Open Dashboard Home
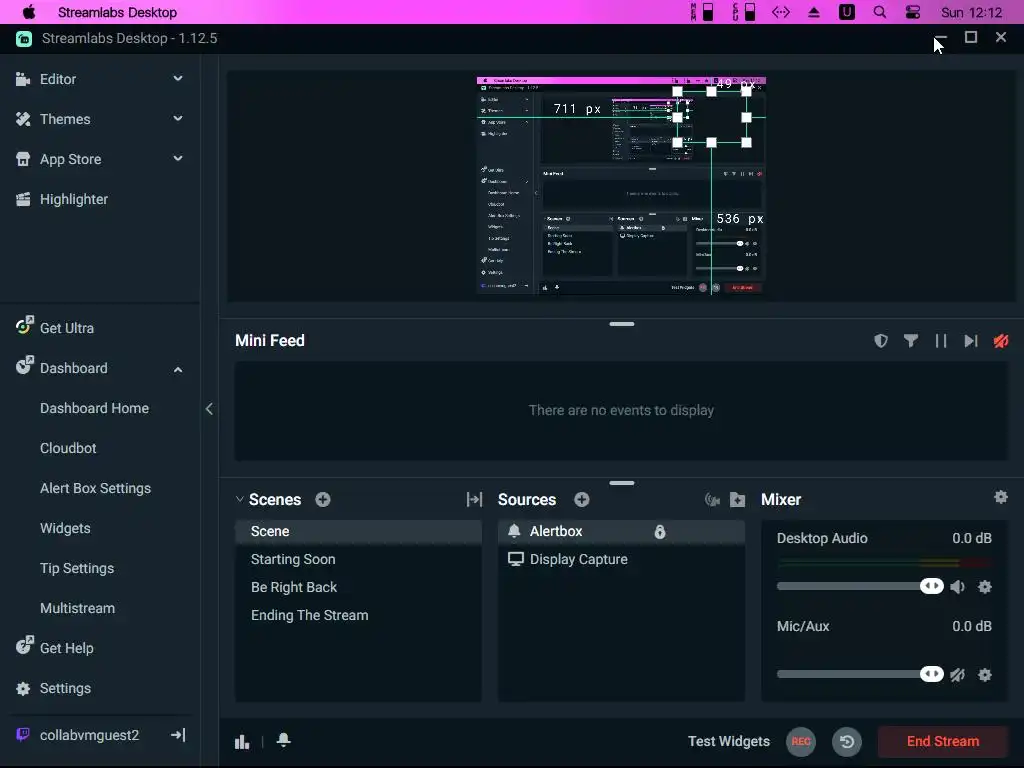The width and height of the screenshot is (1024, 768). coord(95,408)
